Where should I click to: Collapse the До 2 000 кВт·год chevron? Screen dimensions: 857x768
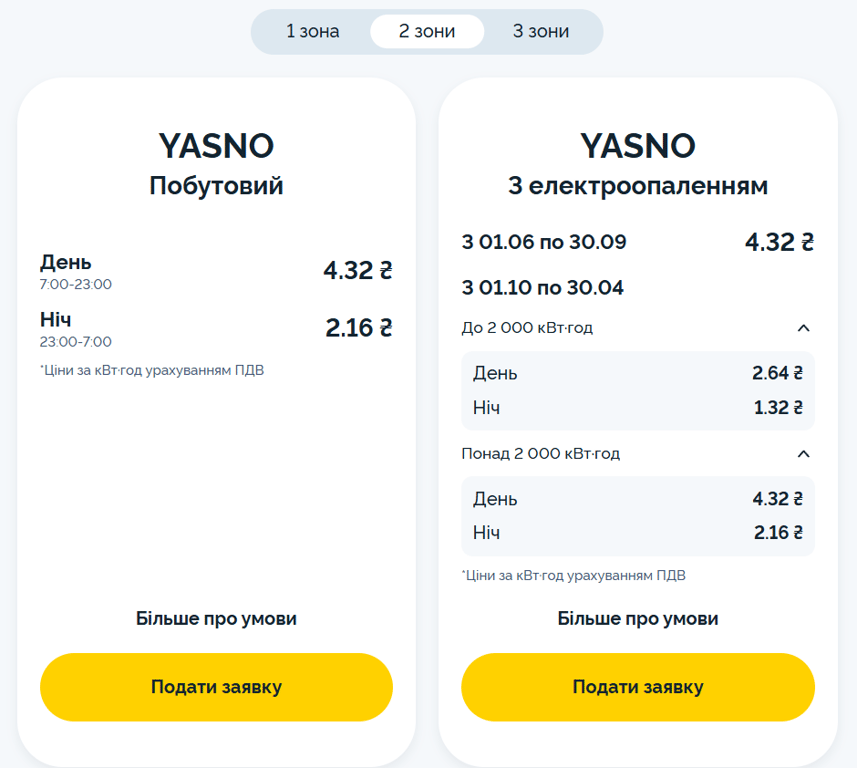click(803, 328)
